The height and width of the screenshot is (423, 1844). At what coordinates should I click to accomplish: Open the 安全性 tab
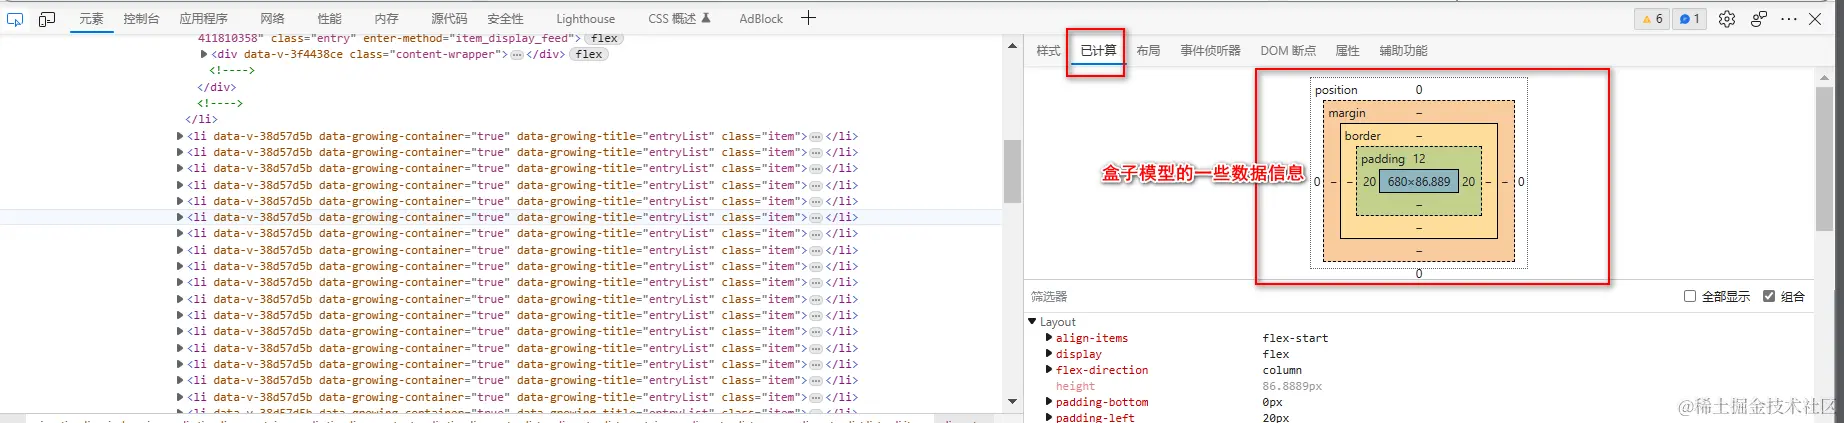[x=505, y=18]
